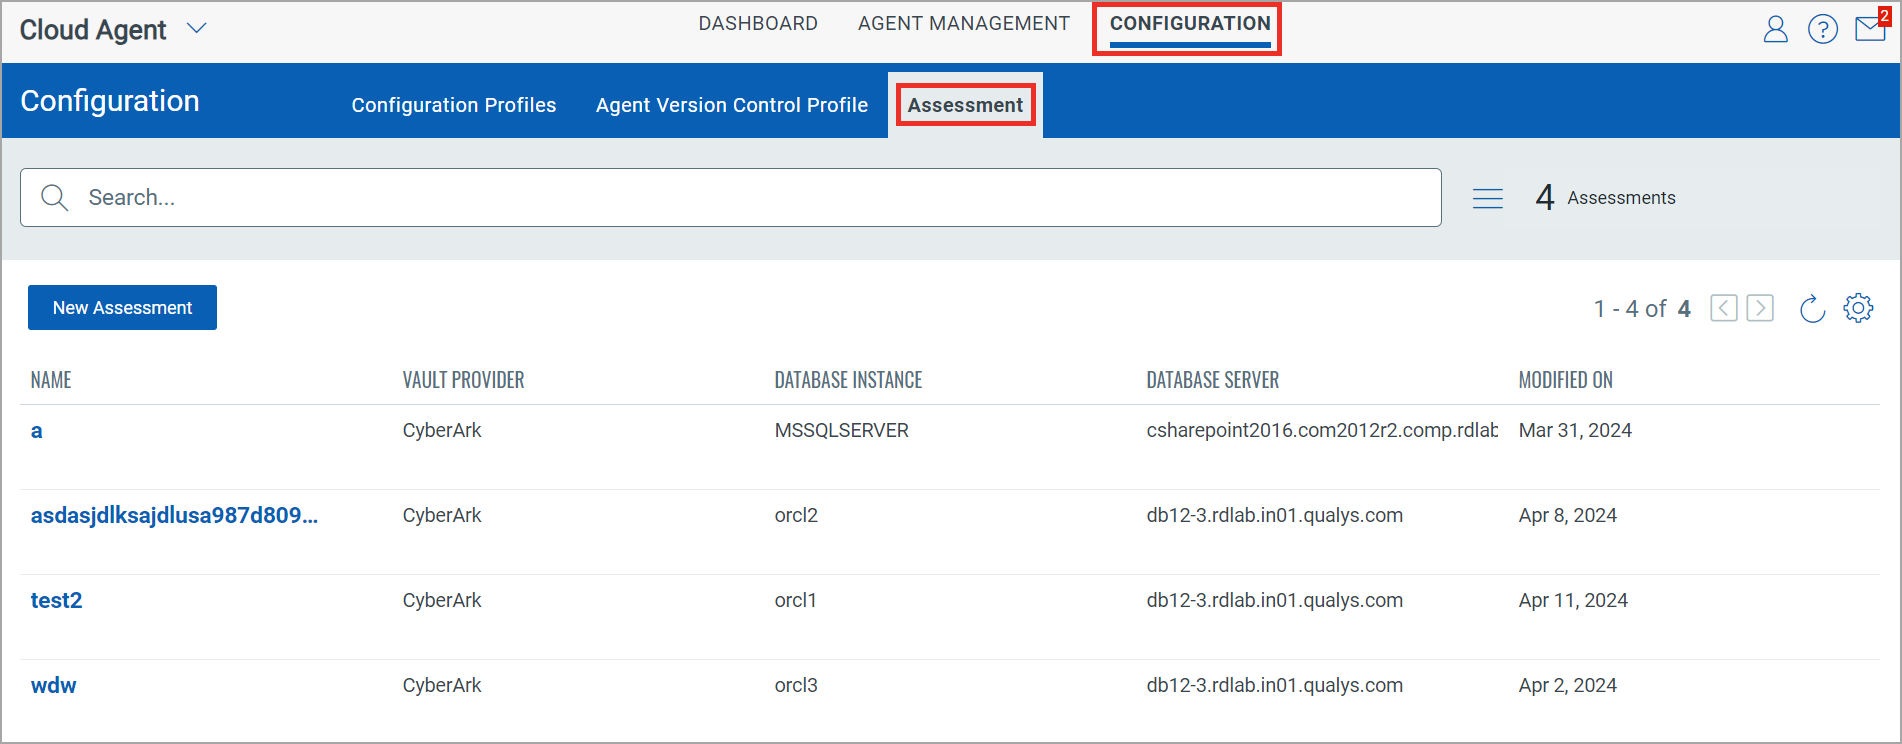Click CyberArk in the wdw row
This screenshot has width=1902, height=744.
point(442,686)
